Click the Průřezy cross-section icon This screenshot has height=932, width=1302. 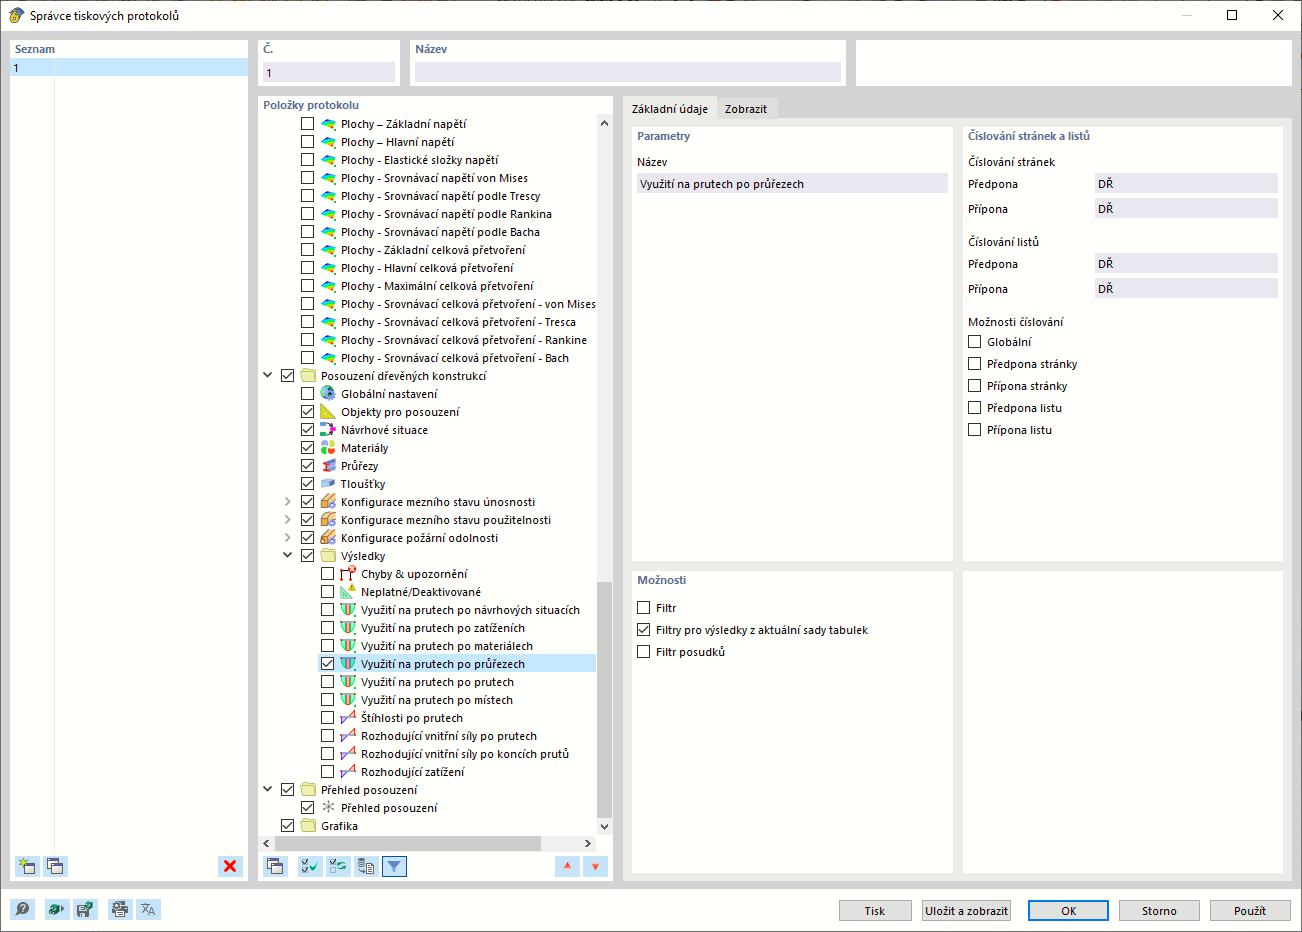click(328, 466)
